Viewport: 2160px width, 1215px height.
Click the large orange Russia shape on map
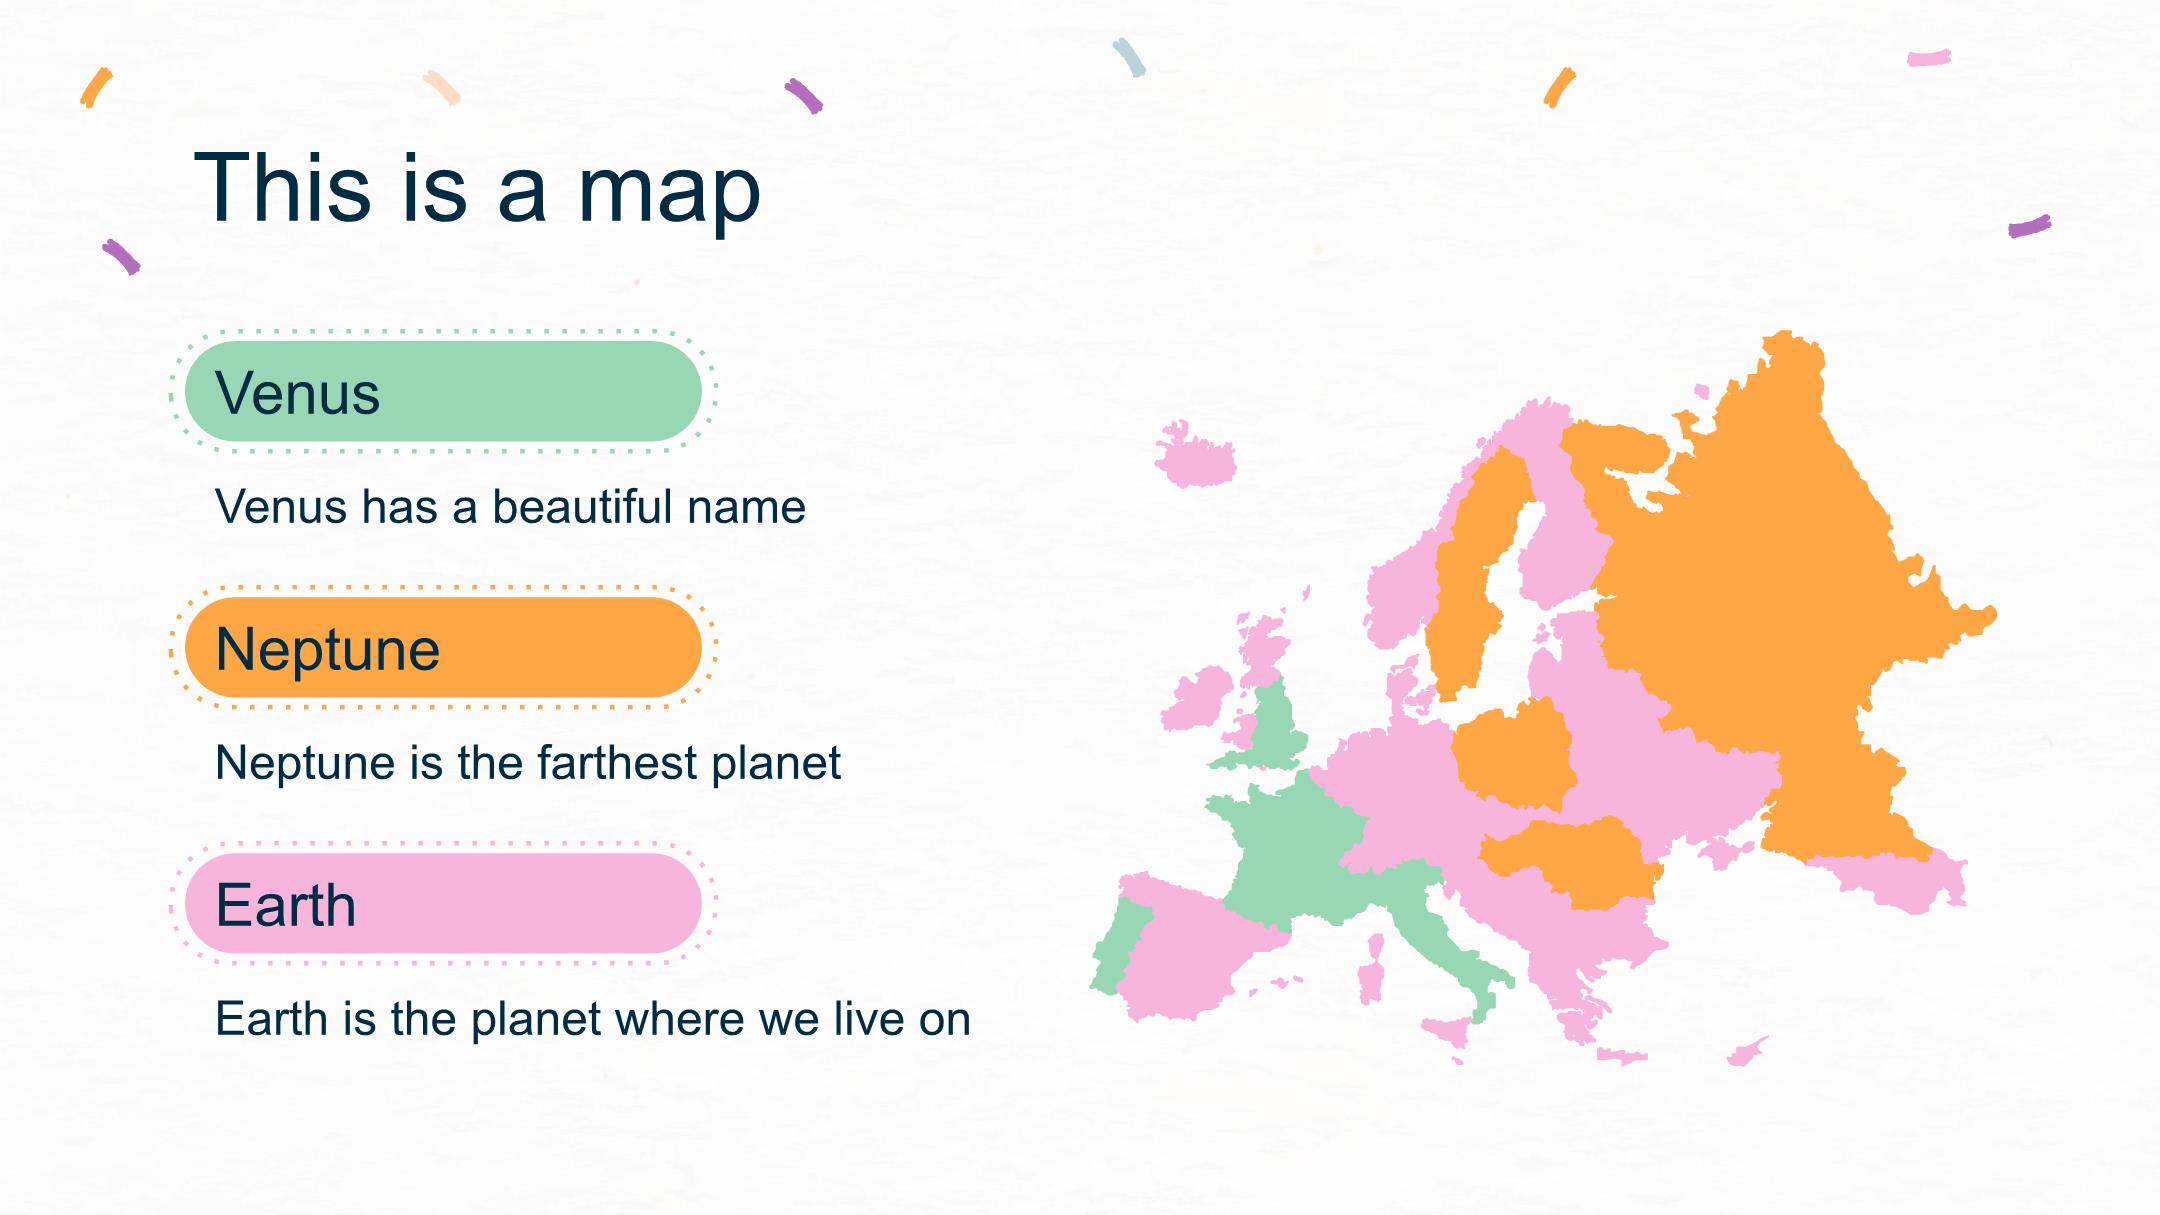(1760, 600)
